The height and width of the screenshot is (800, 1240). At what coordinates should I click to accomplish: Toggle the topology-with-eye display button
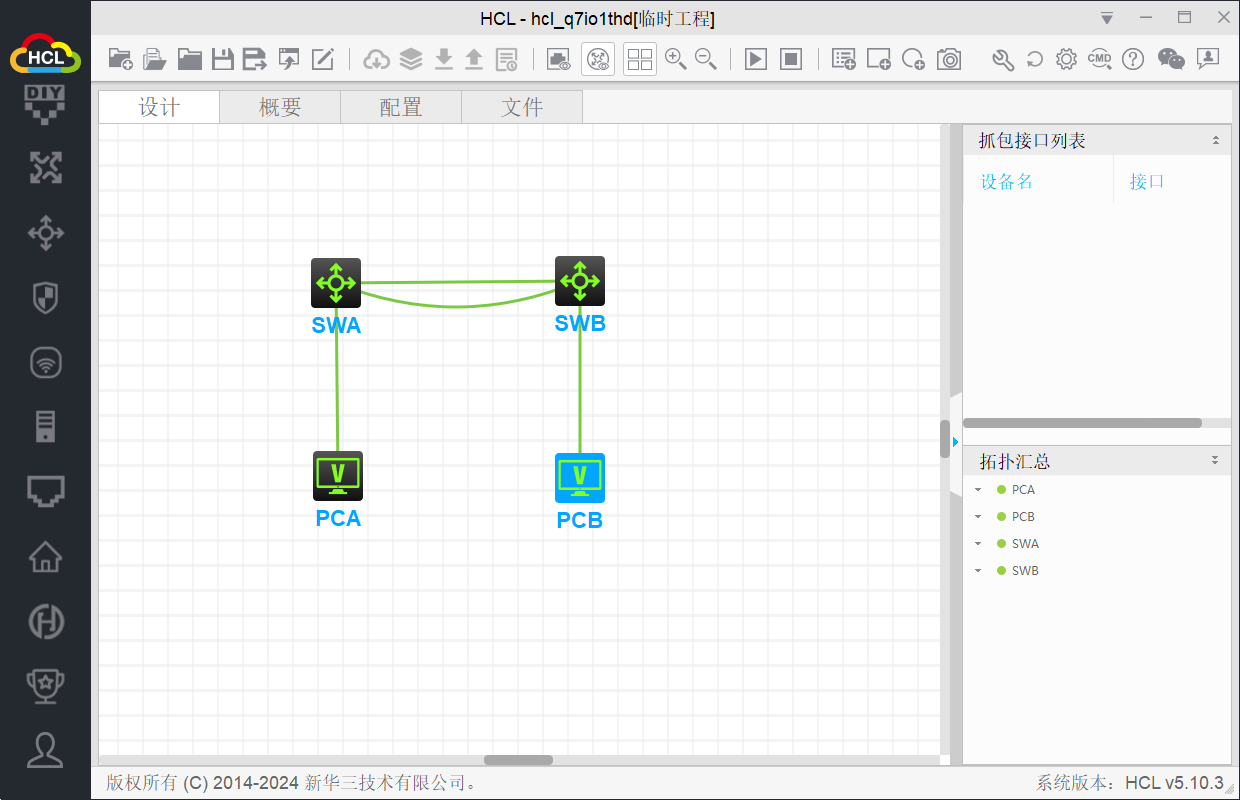coord(598,59)
